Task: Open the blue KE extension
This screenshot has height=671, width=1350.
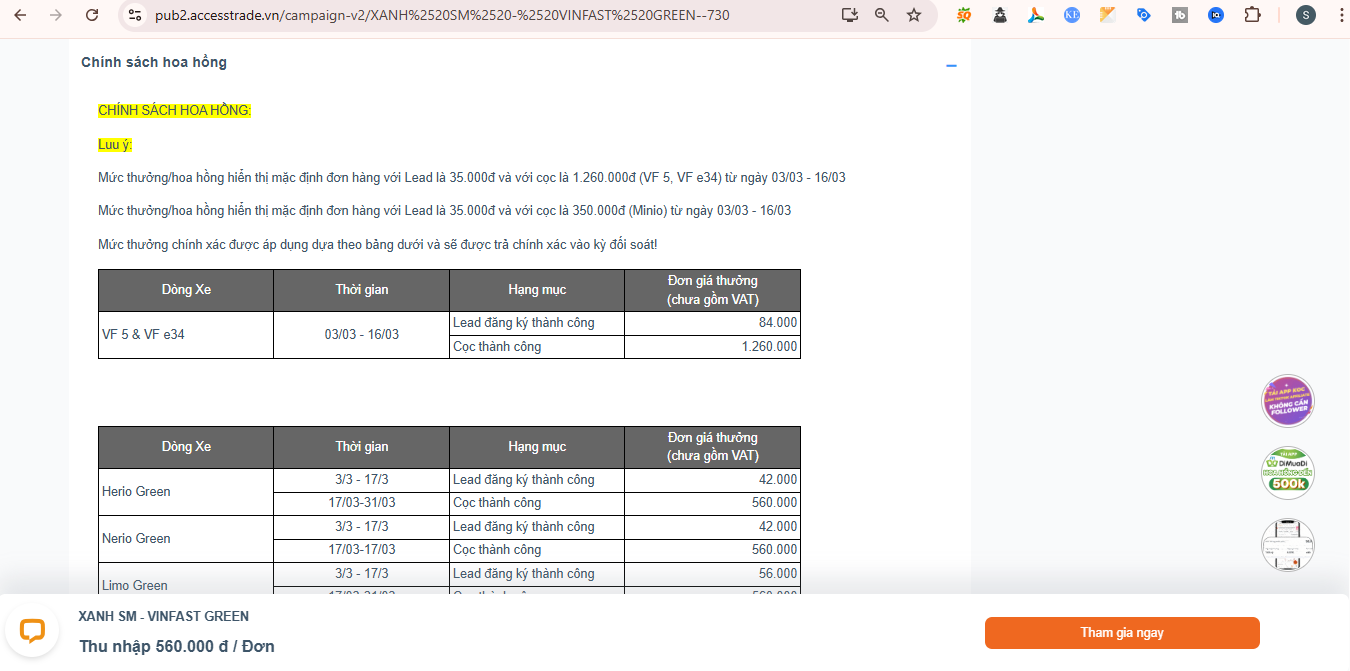Action: pyautogui.click(x=1072, y=15)
